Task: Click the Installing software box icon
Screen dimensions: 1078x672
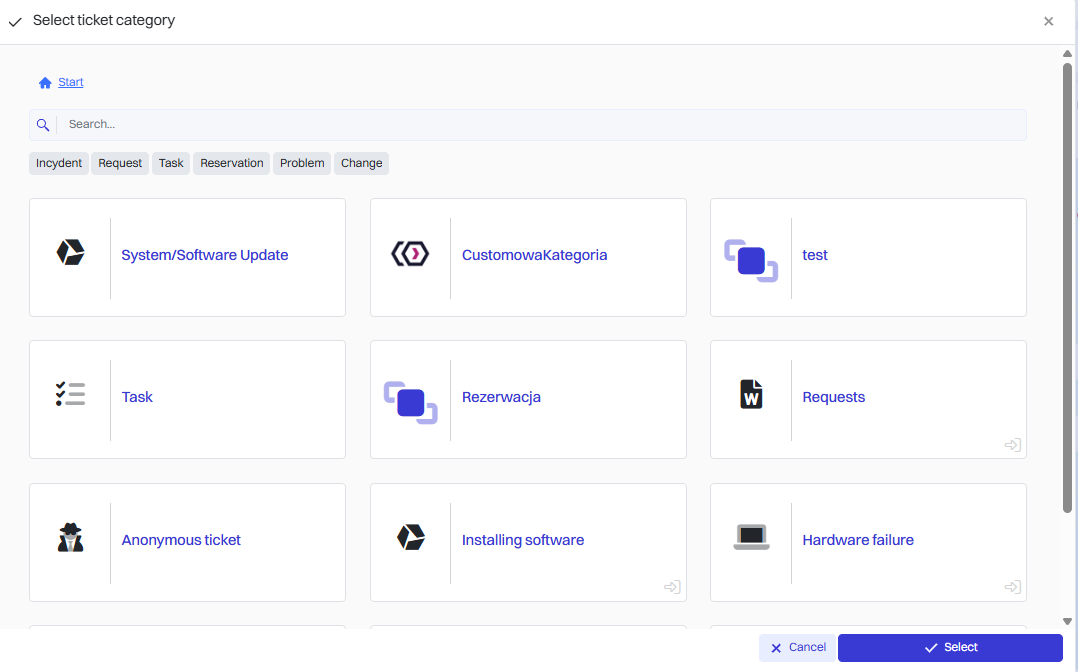Action: 410,537
